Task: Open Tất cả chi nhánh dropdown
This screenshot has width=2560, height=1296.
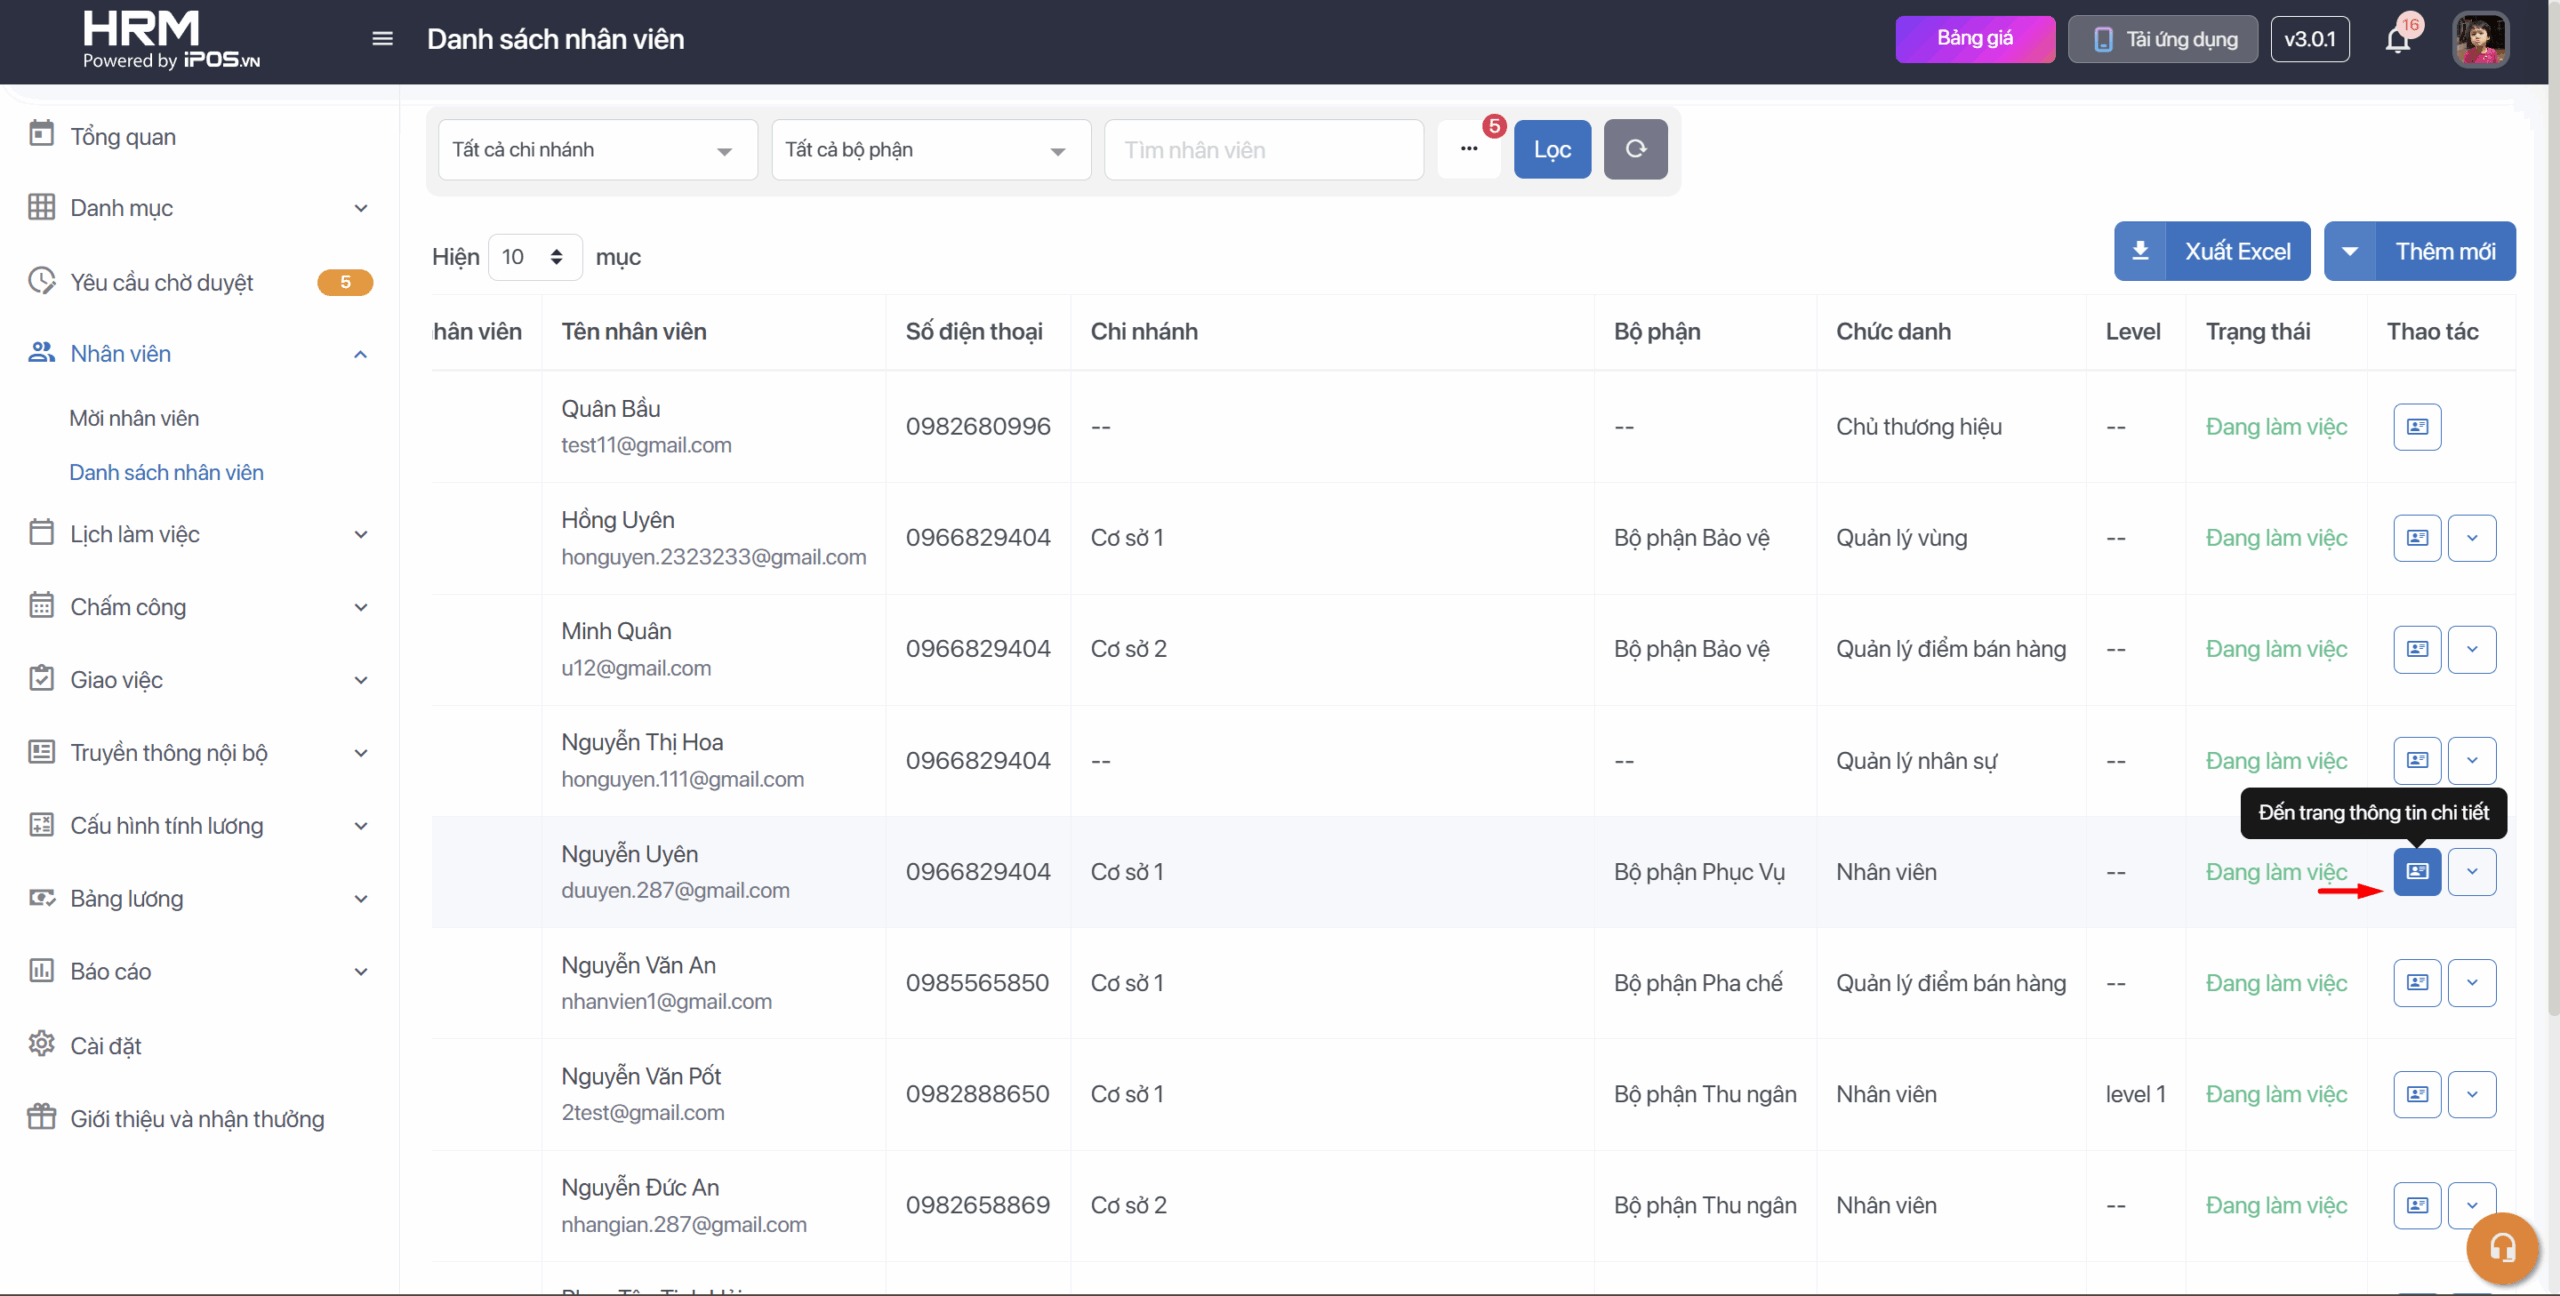Action: point(597,150)
